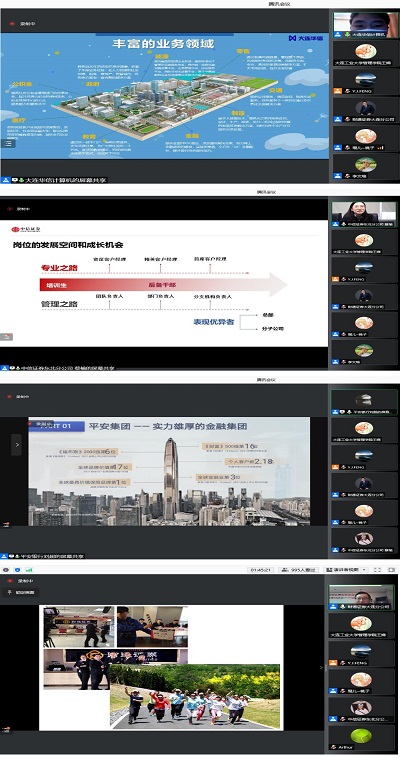Click the button below 录制中 in the team-photos meeting
The width and height of the screenshot is (400, 760).
21,592
